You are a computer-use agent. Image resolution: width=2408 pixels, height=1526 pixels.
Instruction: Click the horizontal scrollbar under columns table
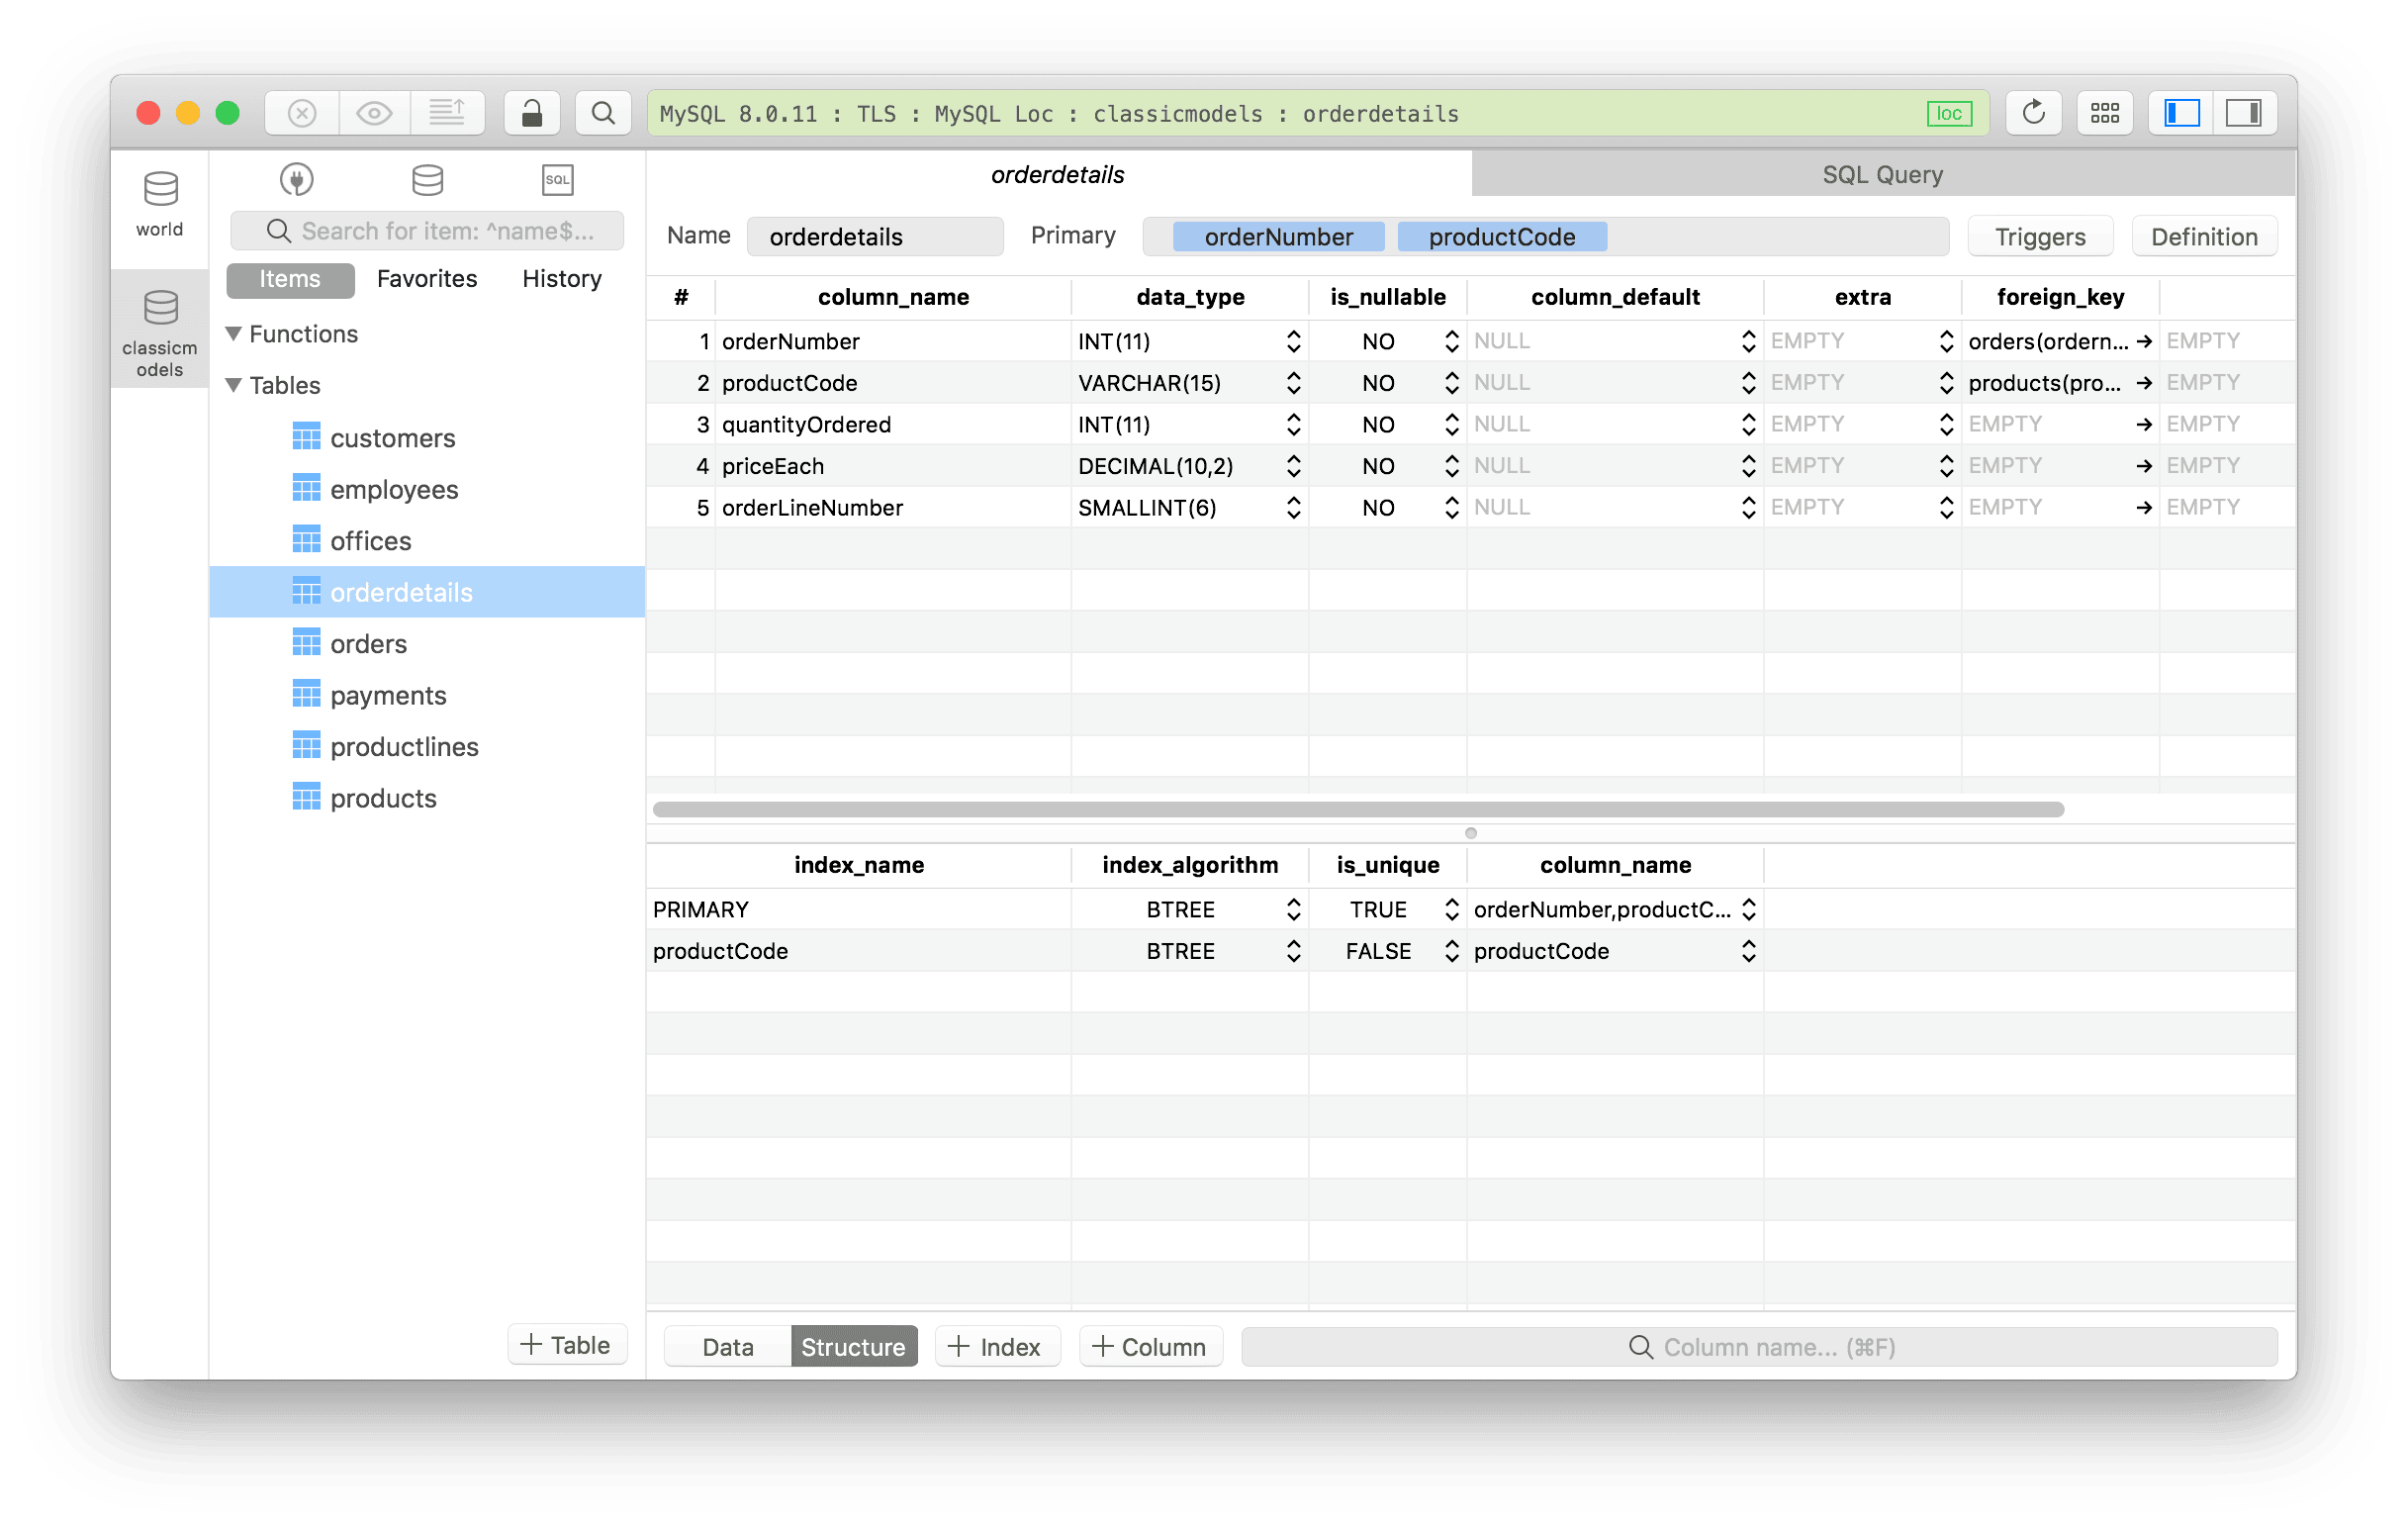(1358, 809)
